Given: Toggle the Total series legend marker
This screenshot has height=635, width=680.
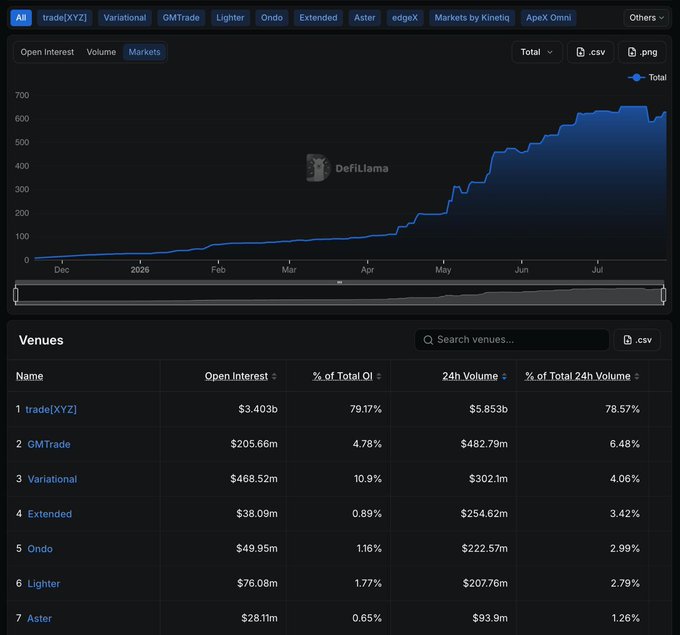Looking at the screenshot, I should [636, 77].
